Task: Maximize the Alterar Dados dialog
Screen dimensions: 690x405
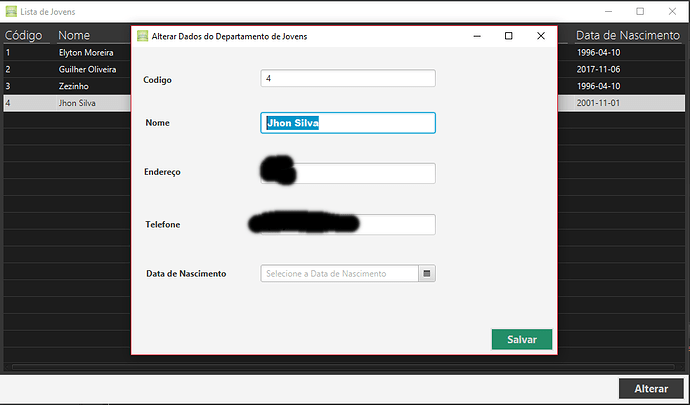Action: click(x=509, y=36)
